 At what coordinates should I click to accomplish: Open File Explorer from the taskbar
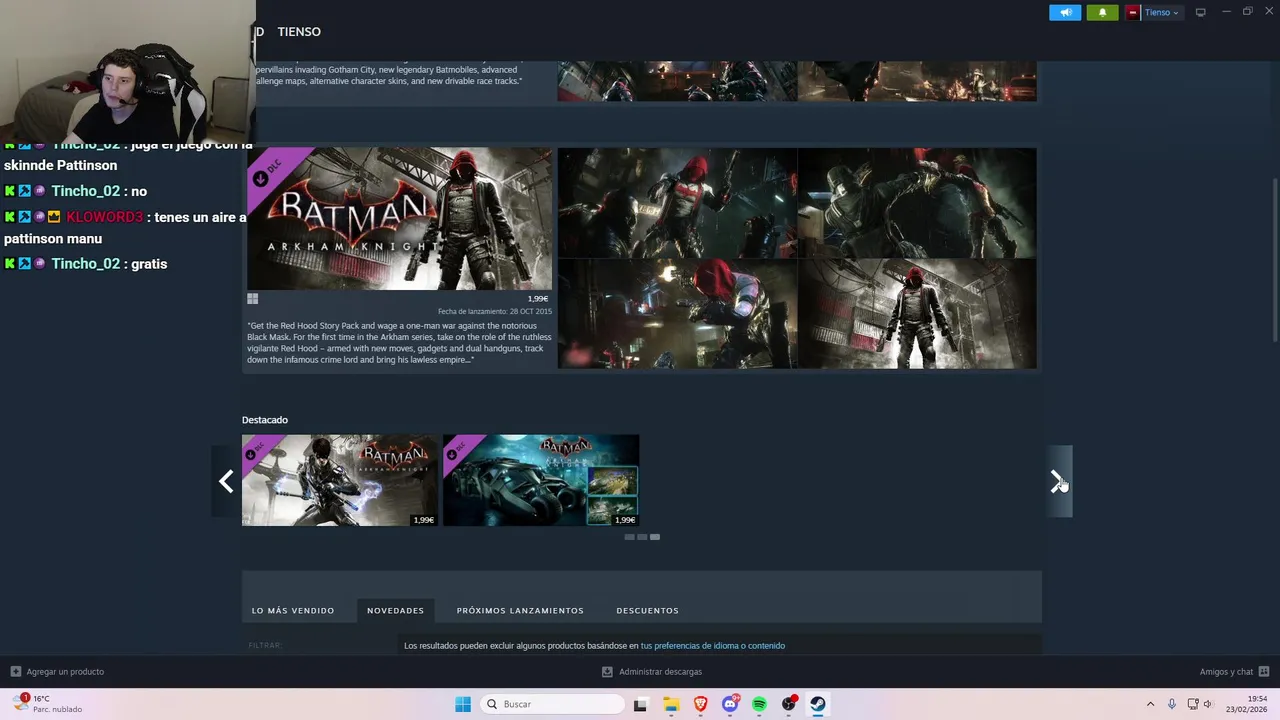pyautogui.click(x=671, y=704)
